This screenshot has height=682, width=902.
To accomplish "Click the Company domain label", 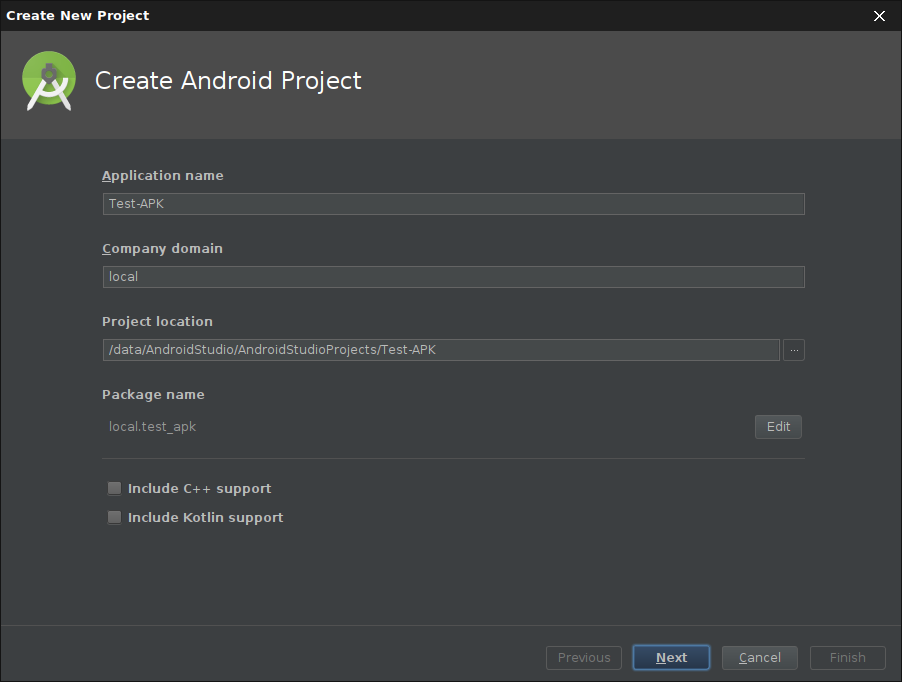I will [x=162, y=249].
